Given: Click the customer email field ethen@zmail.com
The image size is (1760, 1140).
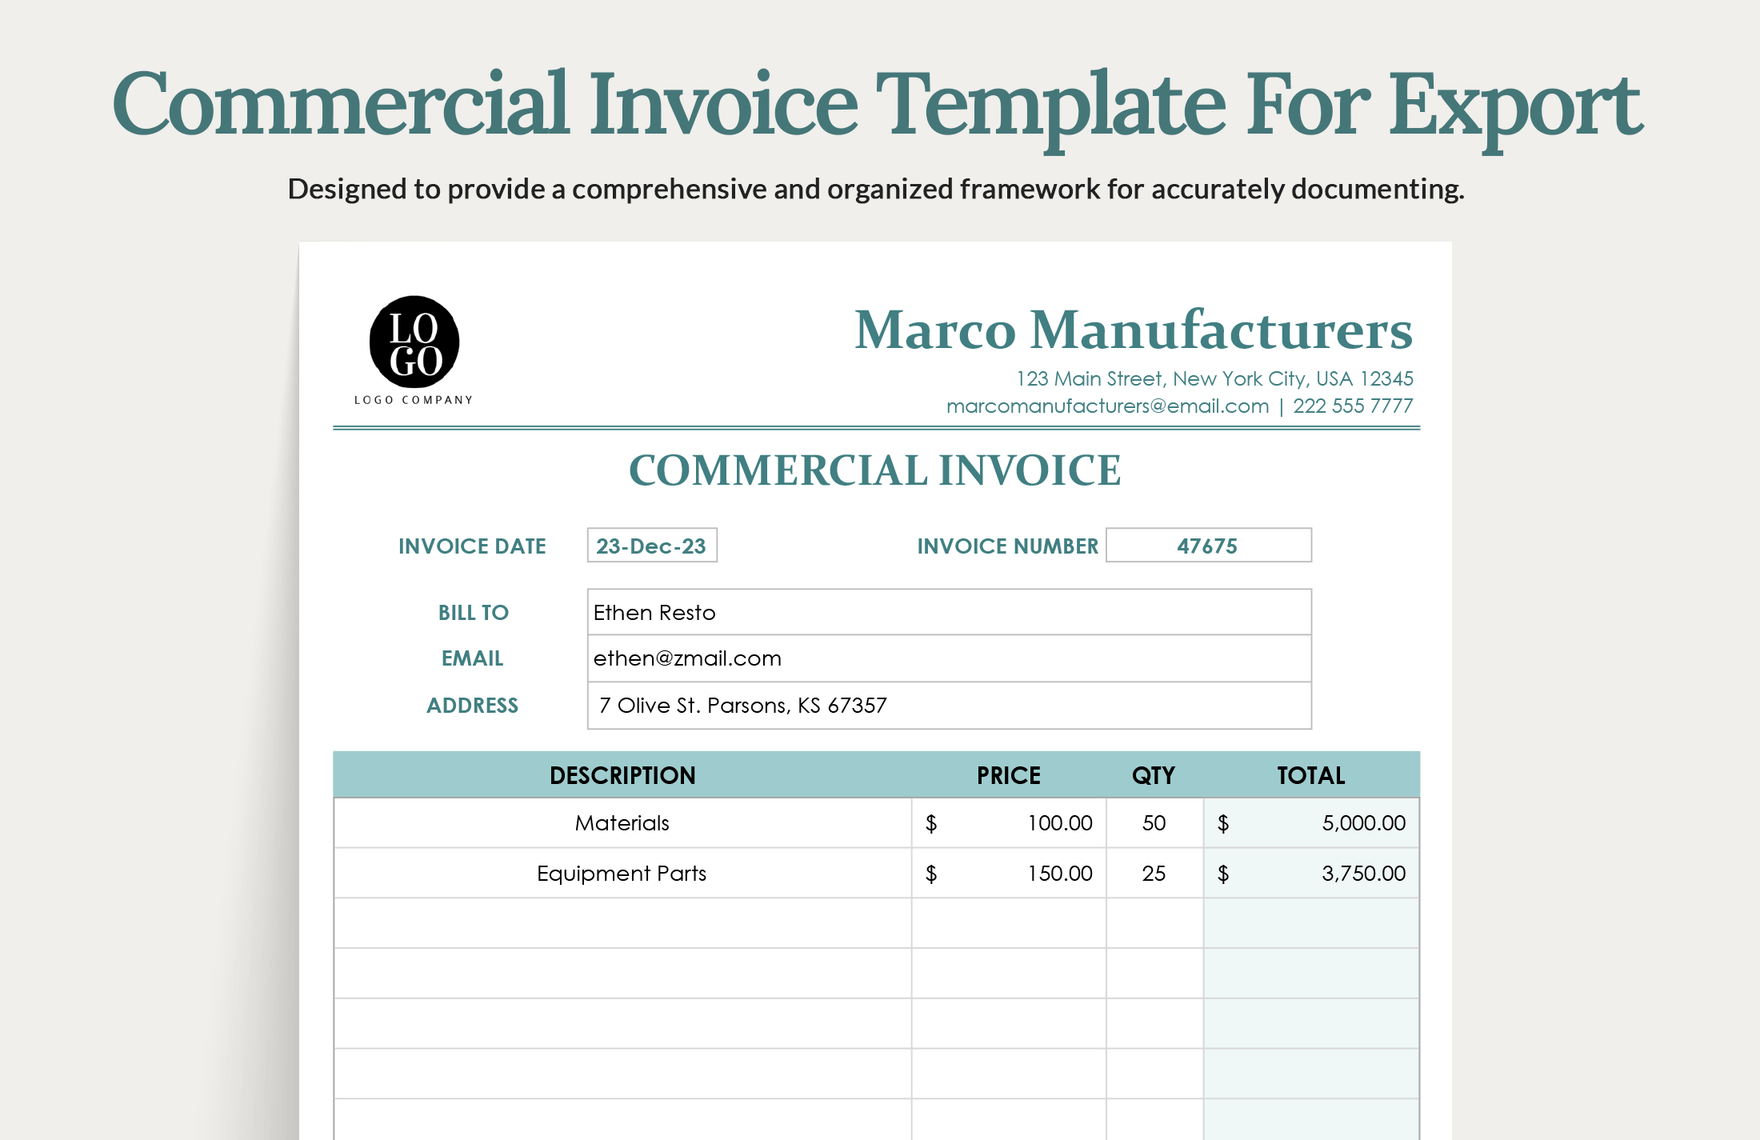Looking at the screenshot, I should [x=948, y=659].
